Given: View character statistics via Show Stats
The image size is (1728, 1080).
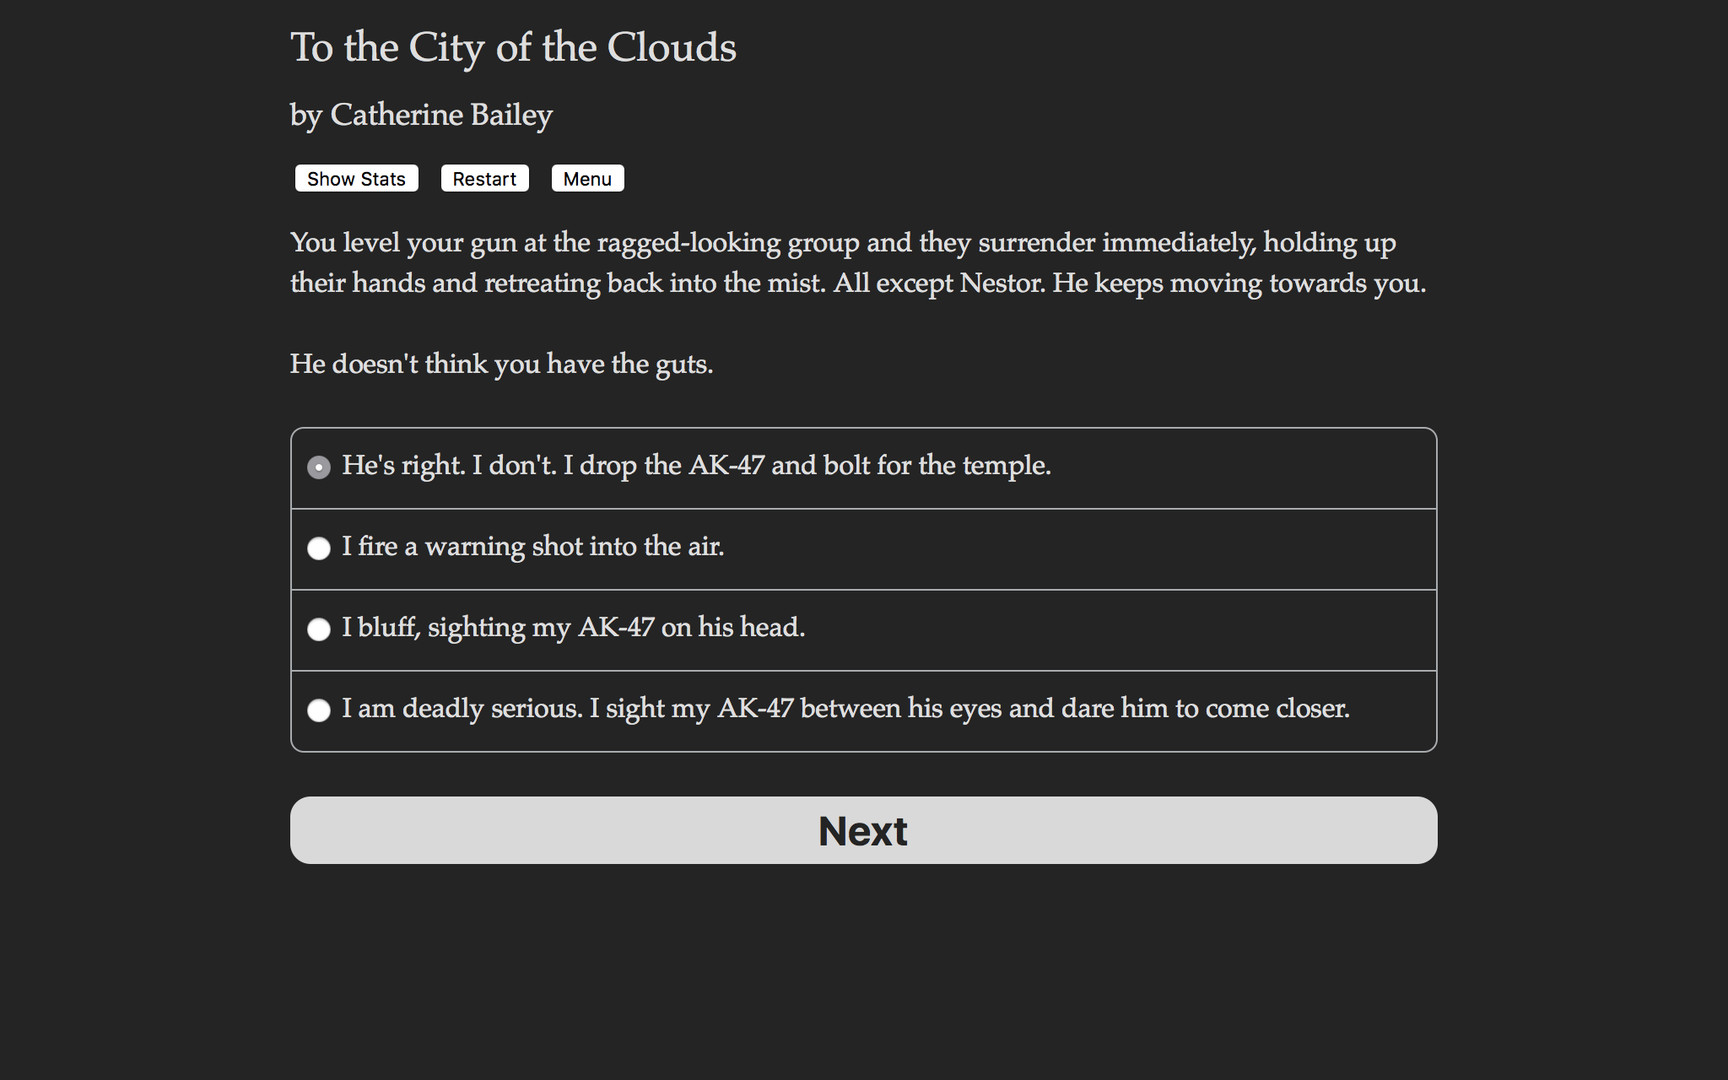Looking at the screenshot, I should pos(355,178).
